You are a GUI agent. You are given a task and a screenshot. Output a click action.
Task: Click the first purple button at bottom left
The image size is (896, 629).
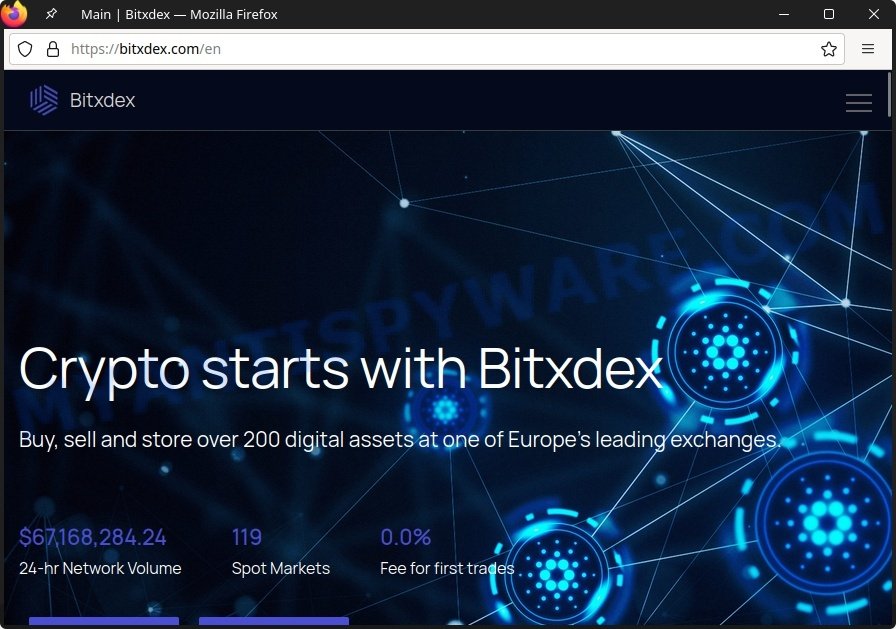[104, 621]
